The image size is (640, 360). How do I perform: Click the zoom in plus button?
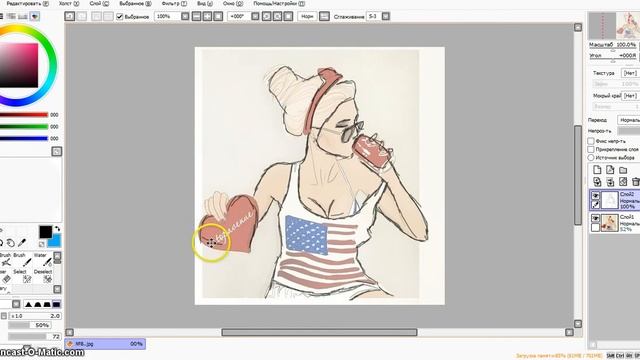(207, 16)
